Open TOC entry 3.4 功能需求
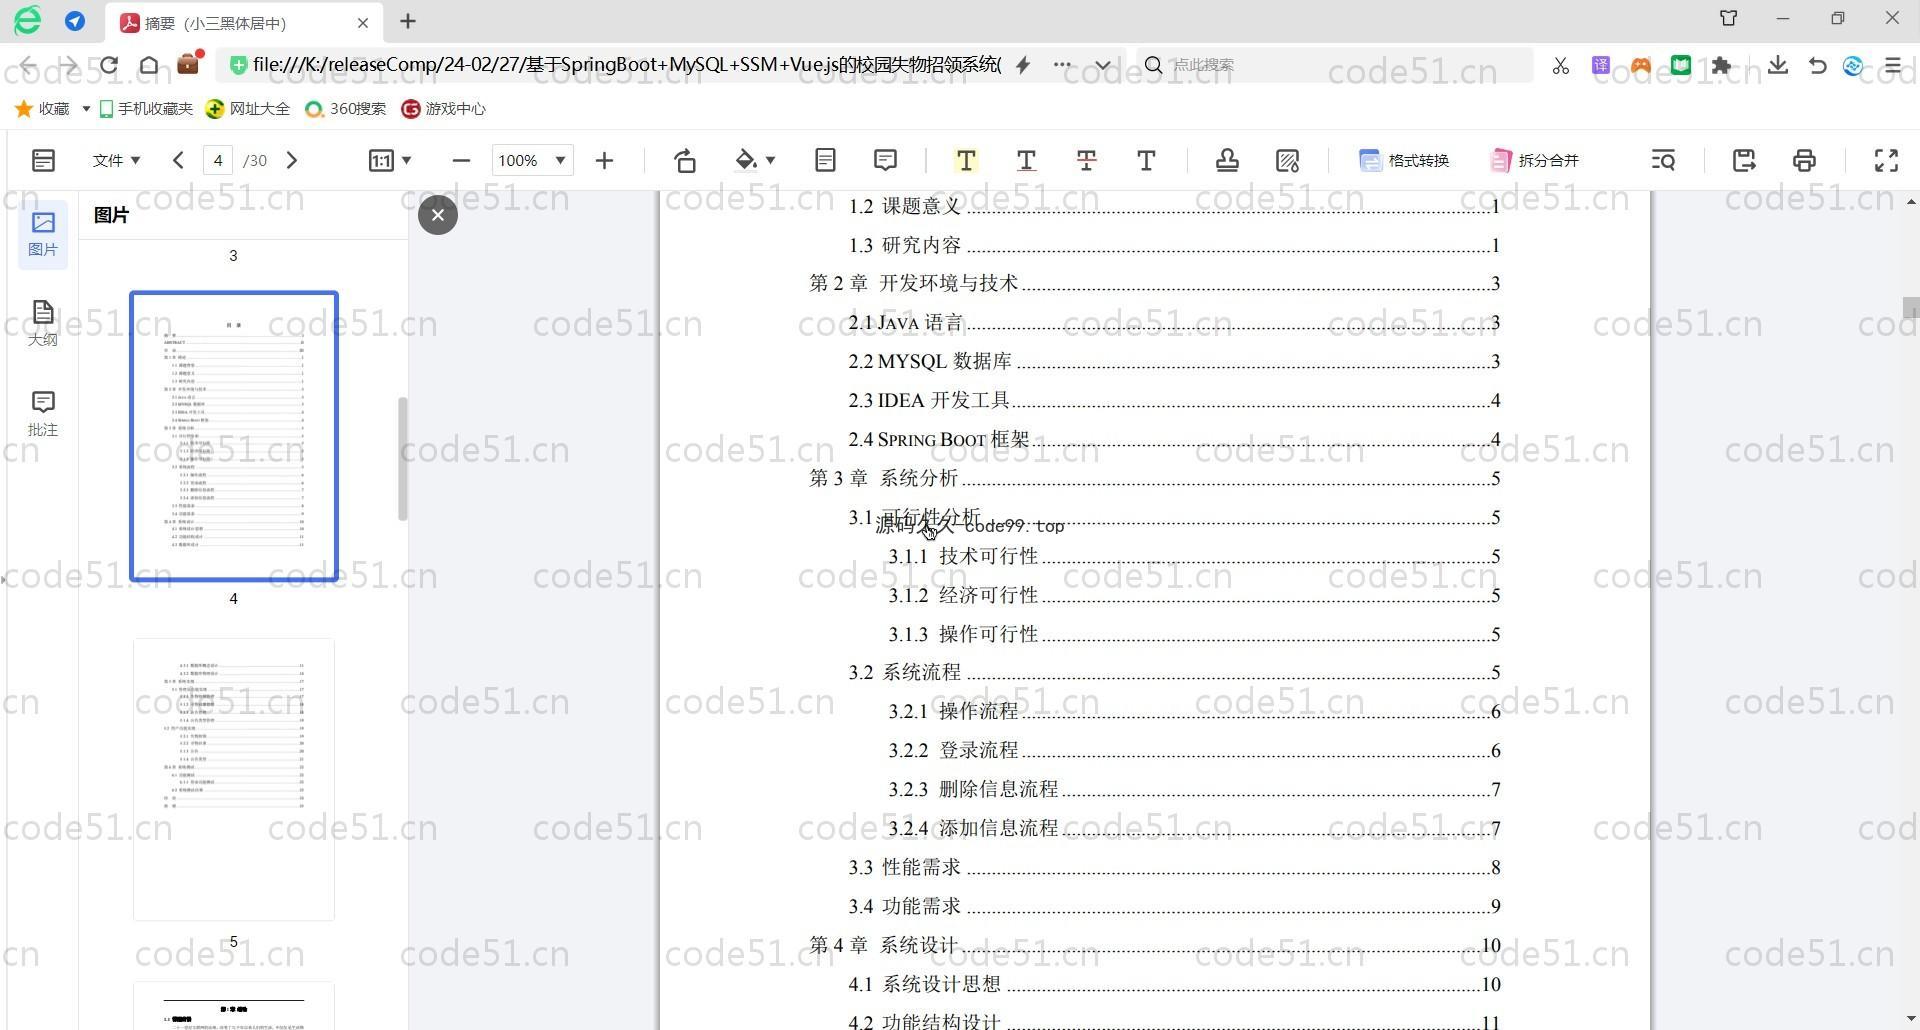 tap(1174, 906)
